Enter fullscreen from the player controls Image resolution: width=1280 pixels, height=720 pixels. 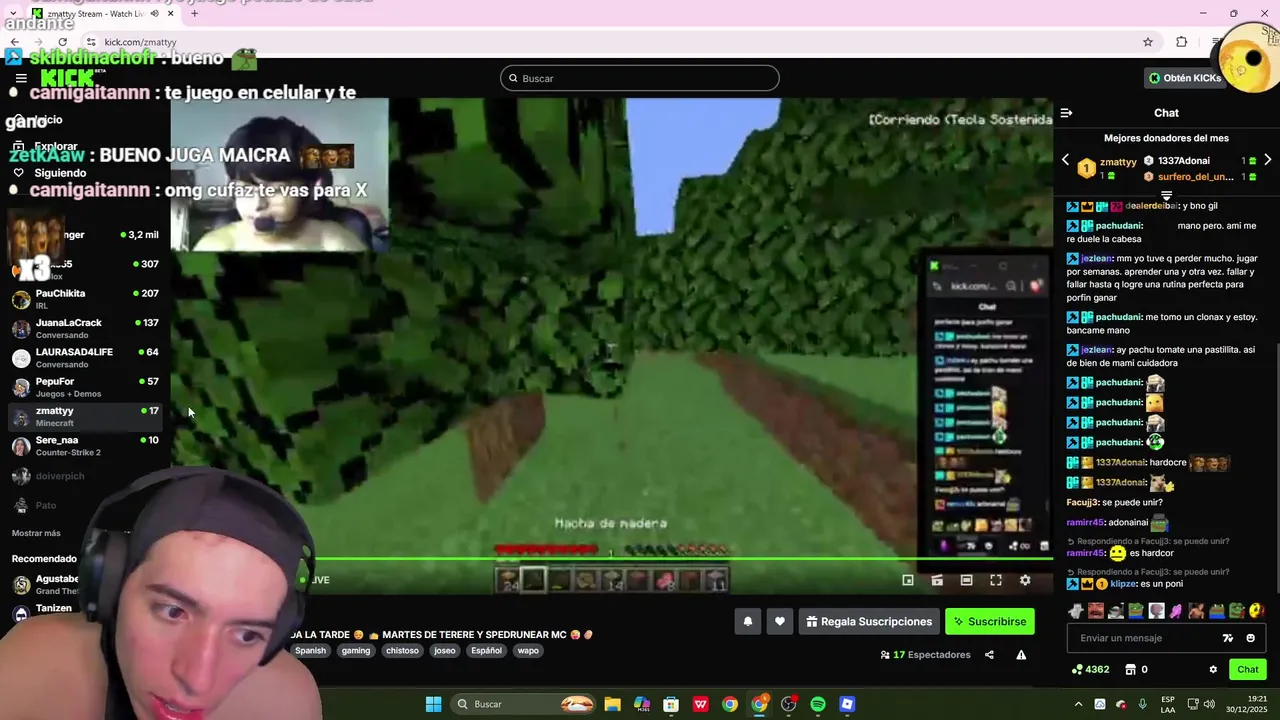tap(996, 580)
